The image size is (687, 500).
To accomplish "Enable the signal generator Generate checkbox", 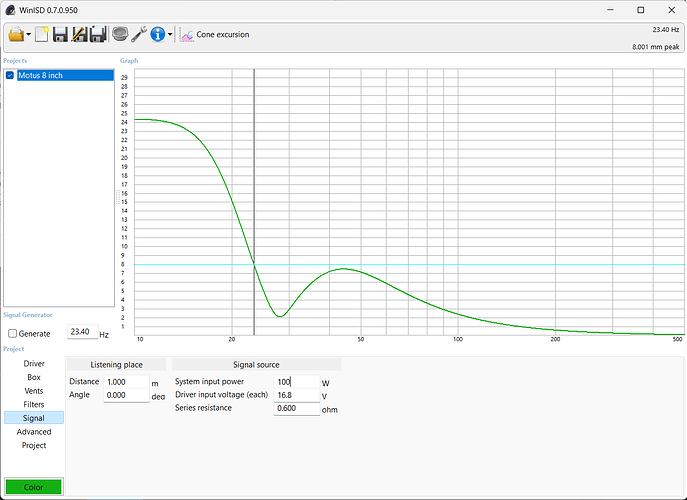I will (x=12, y=333).
